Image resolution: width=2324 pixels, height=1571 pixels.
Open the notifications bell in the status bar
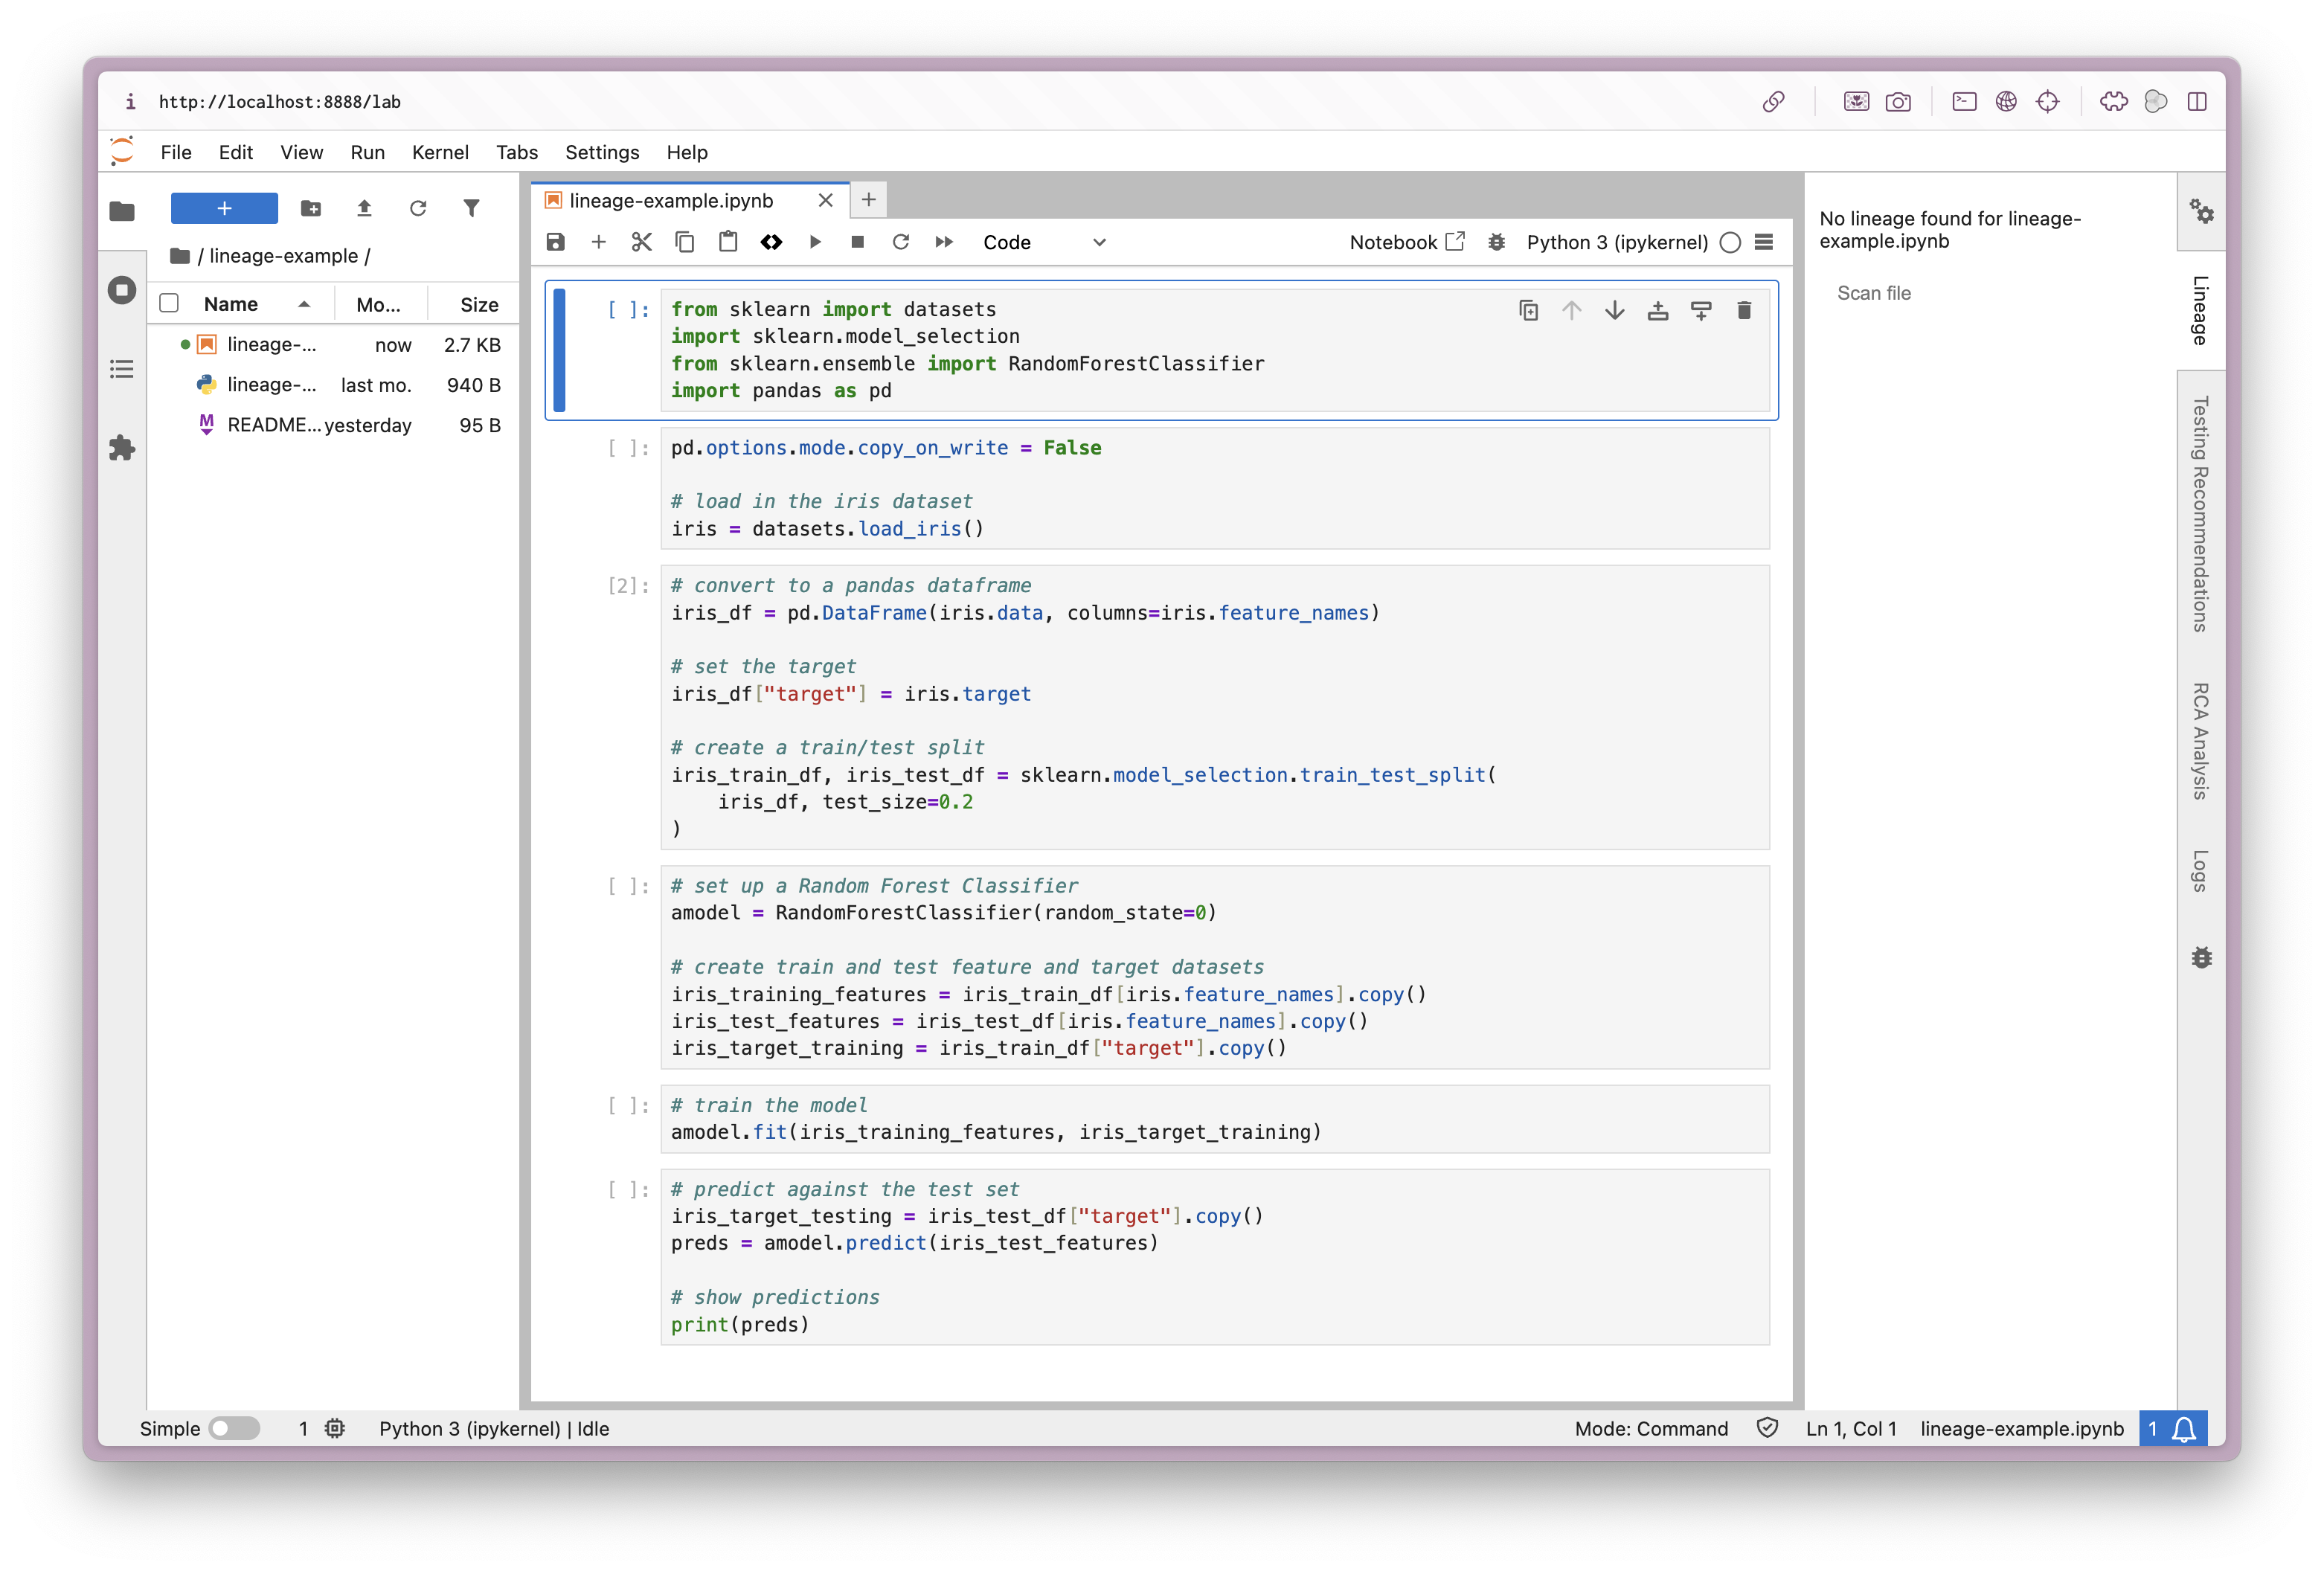click(x=2184, y=1428)
